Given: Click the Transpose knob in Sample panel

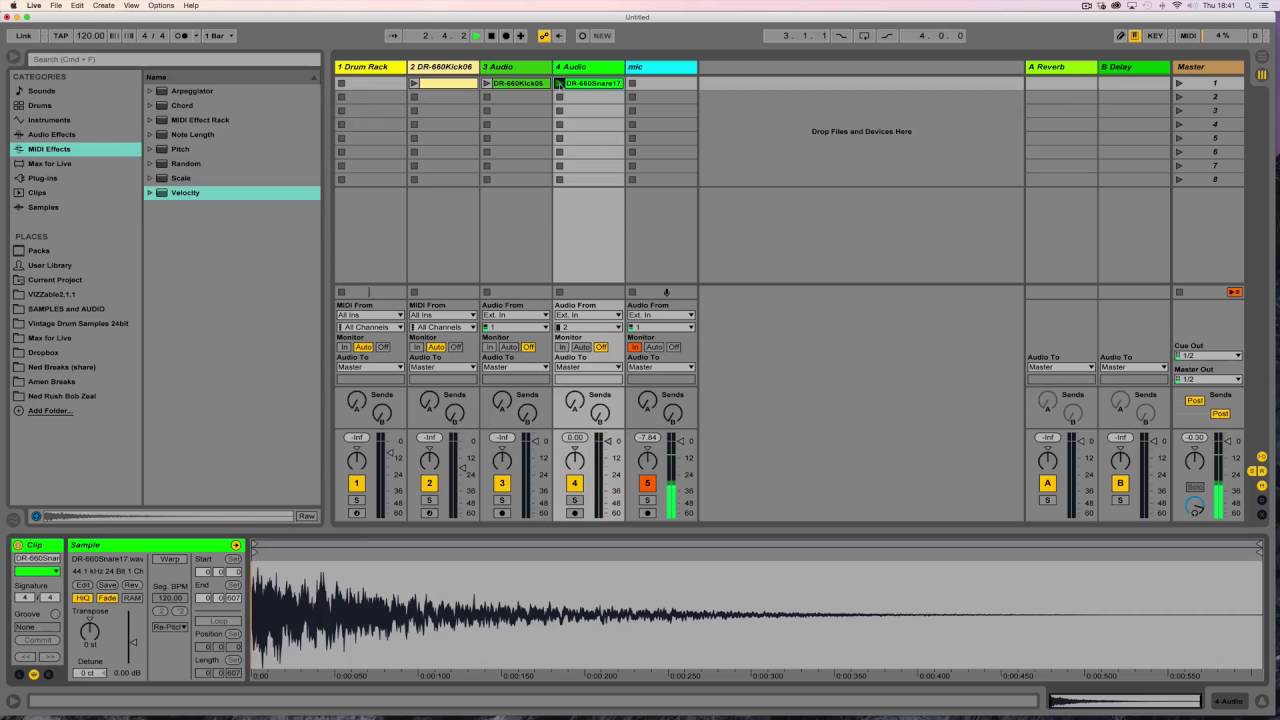Looking at the screenshot, I should coord(90,630).
